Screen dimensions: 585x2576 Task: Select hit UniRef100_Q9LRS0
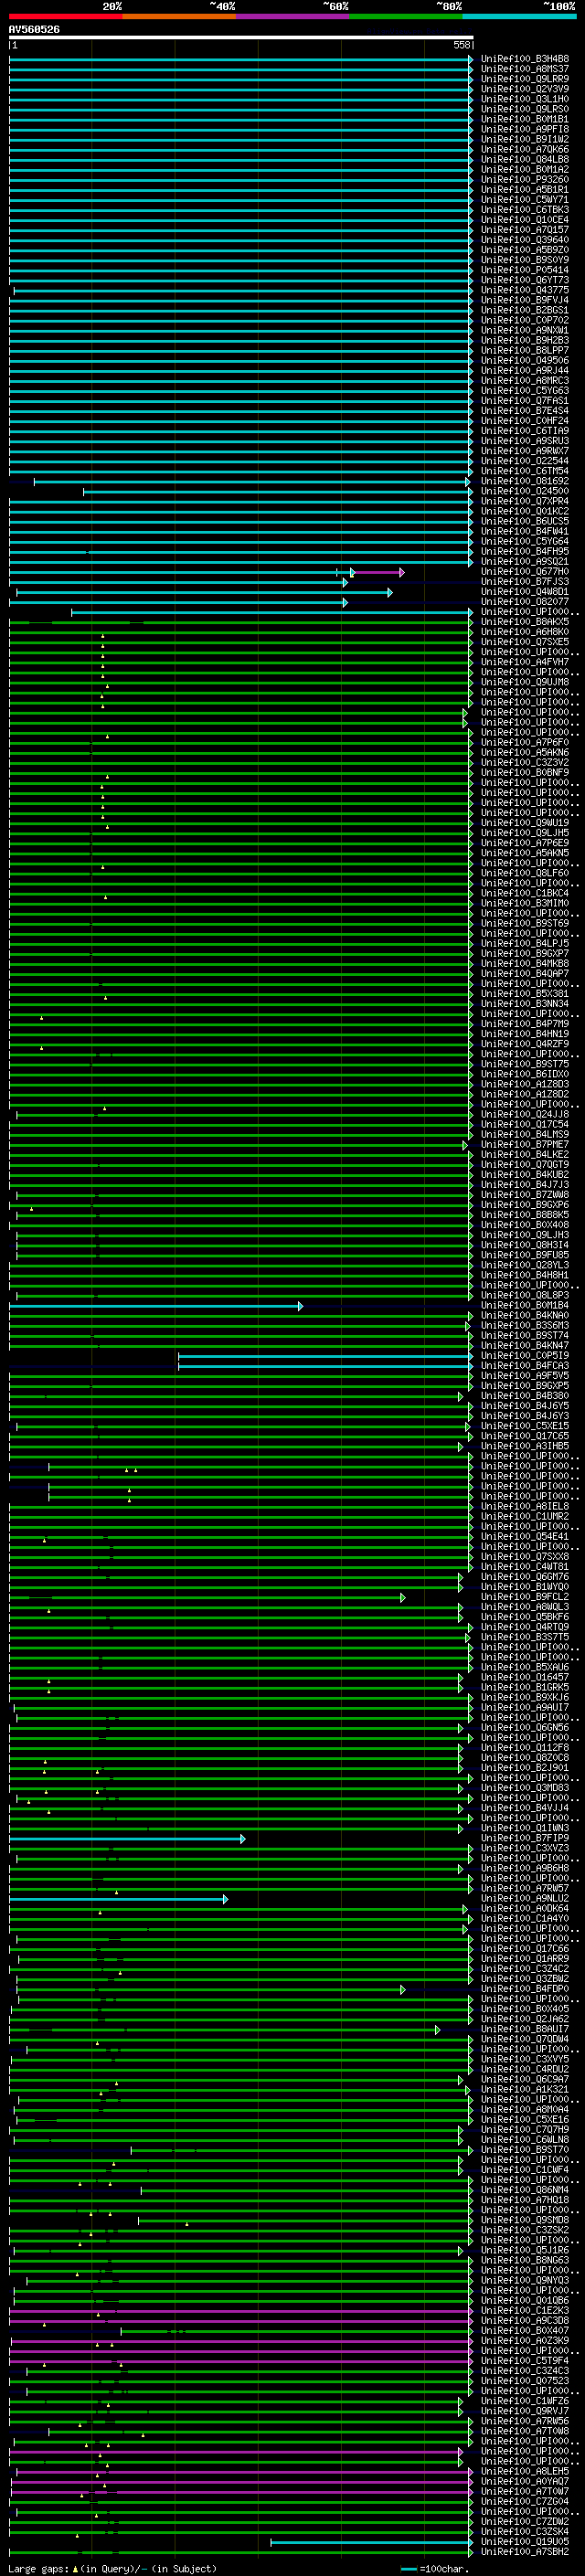[x=524, y=109]
